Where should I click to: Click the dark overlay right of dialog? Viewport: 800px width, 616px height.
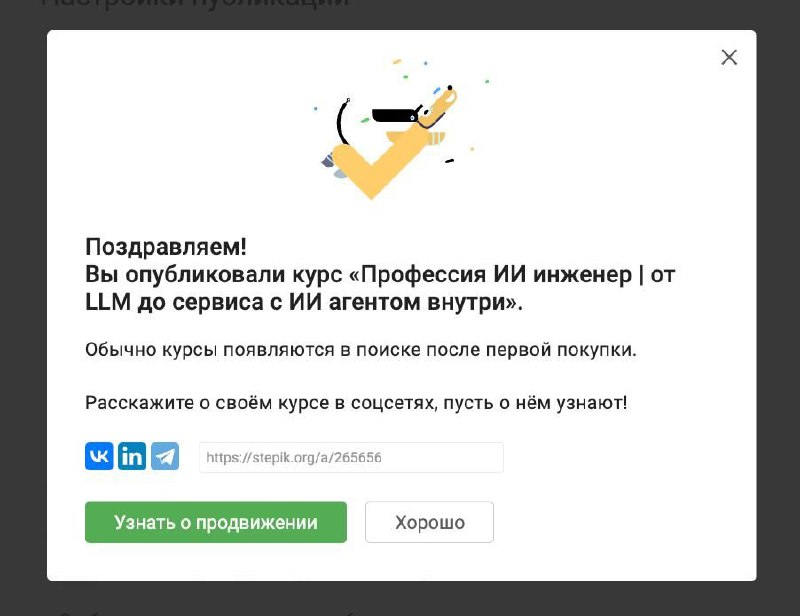coord(778,306)
